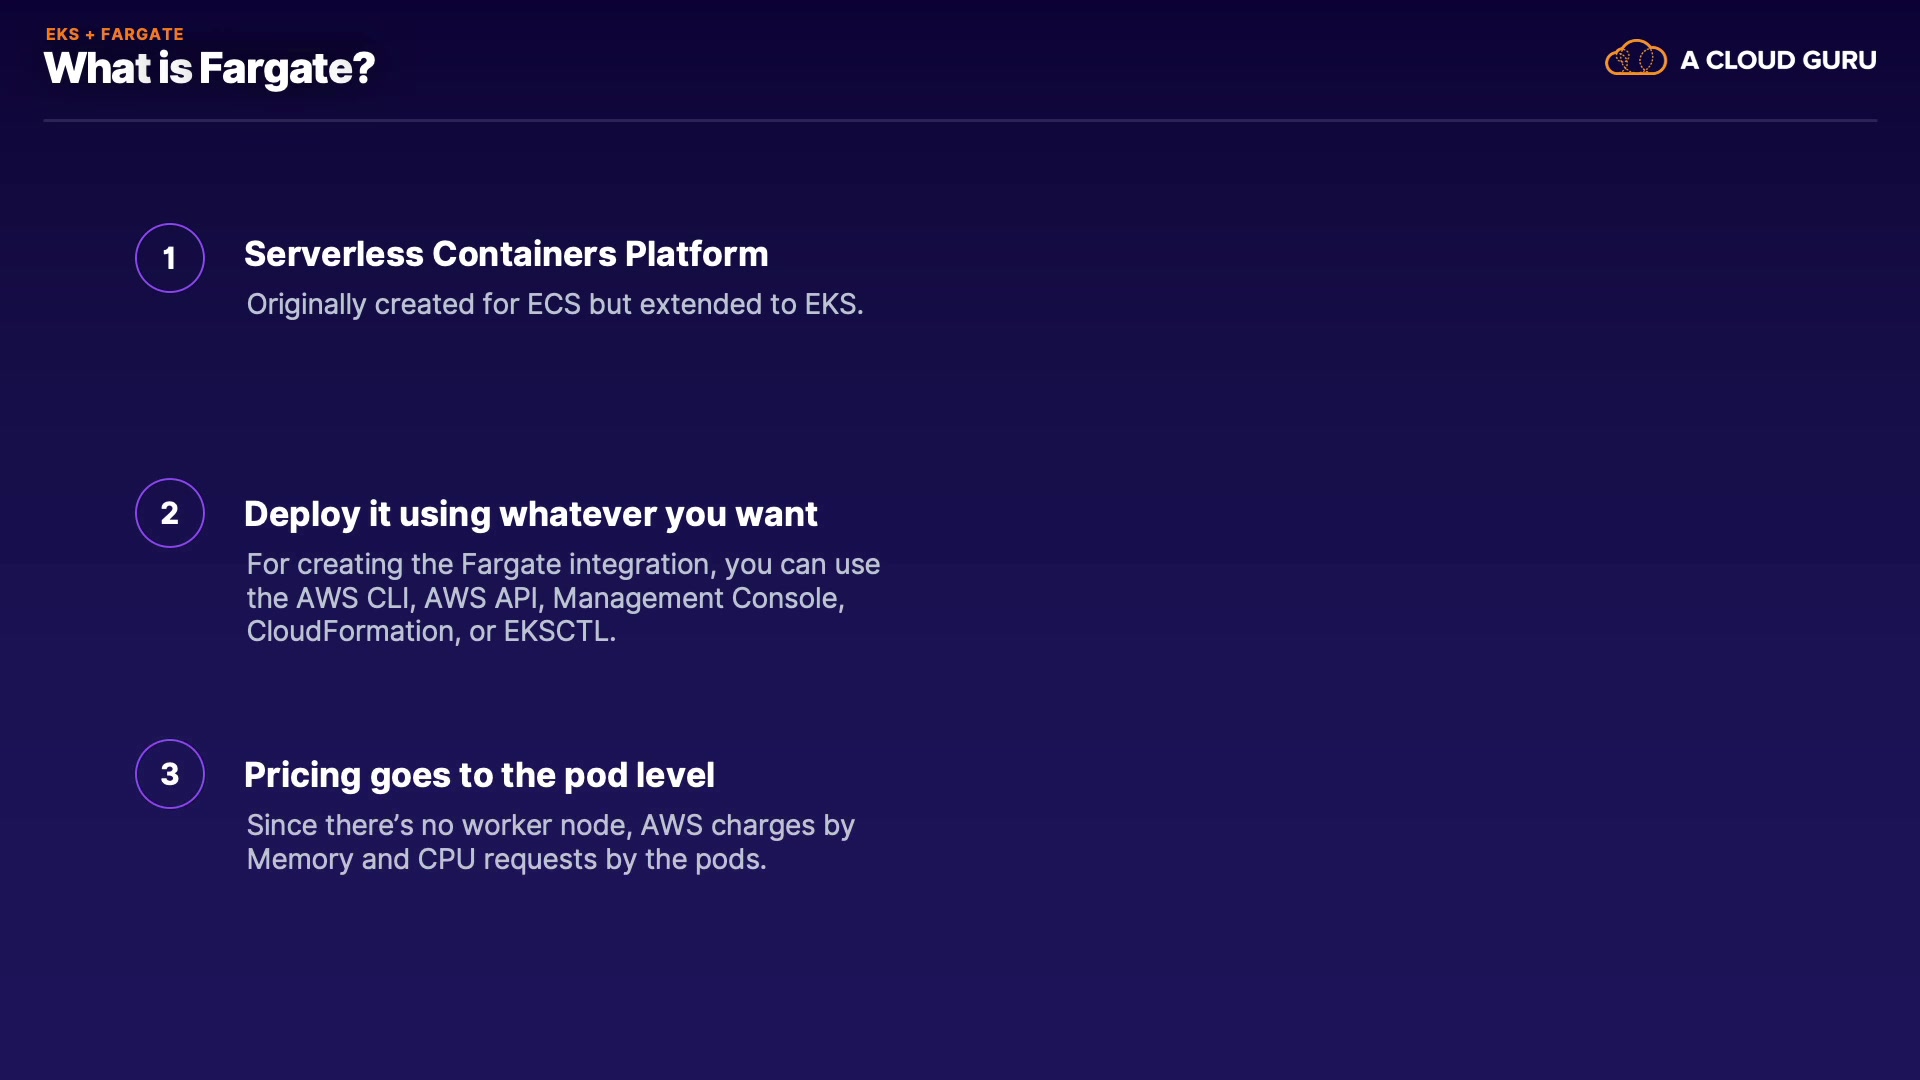Screen dimensions: 1920x1080
Task: Click "Deploy it using whatever you want" heading
Action: (530, 514)
